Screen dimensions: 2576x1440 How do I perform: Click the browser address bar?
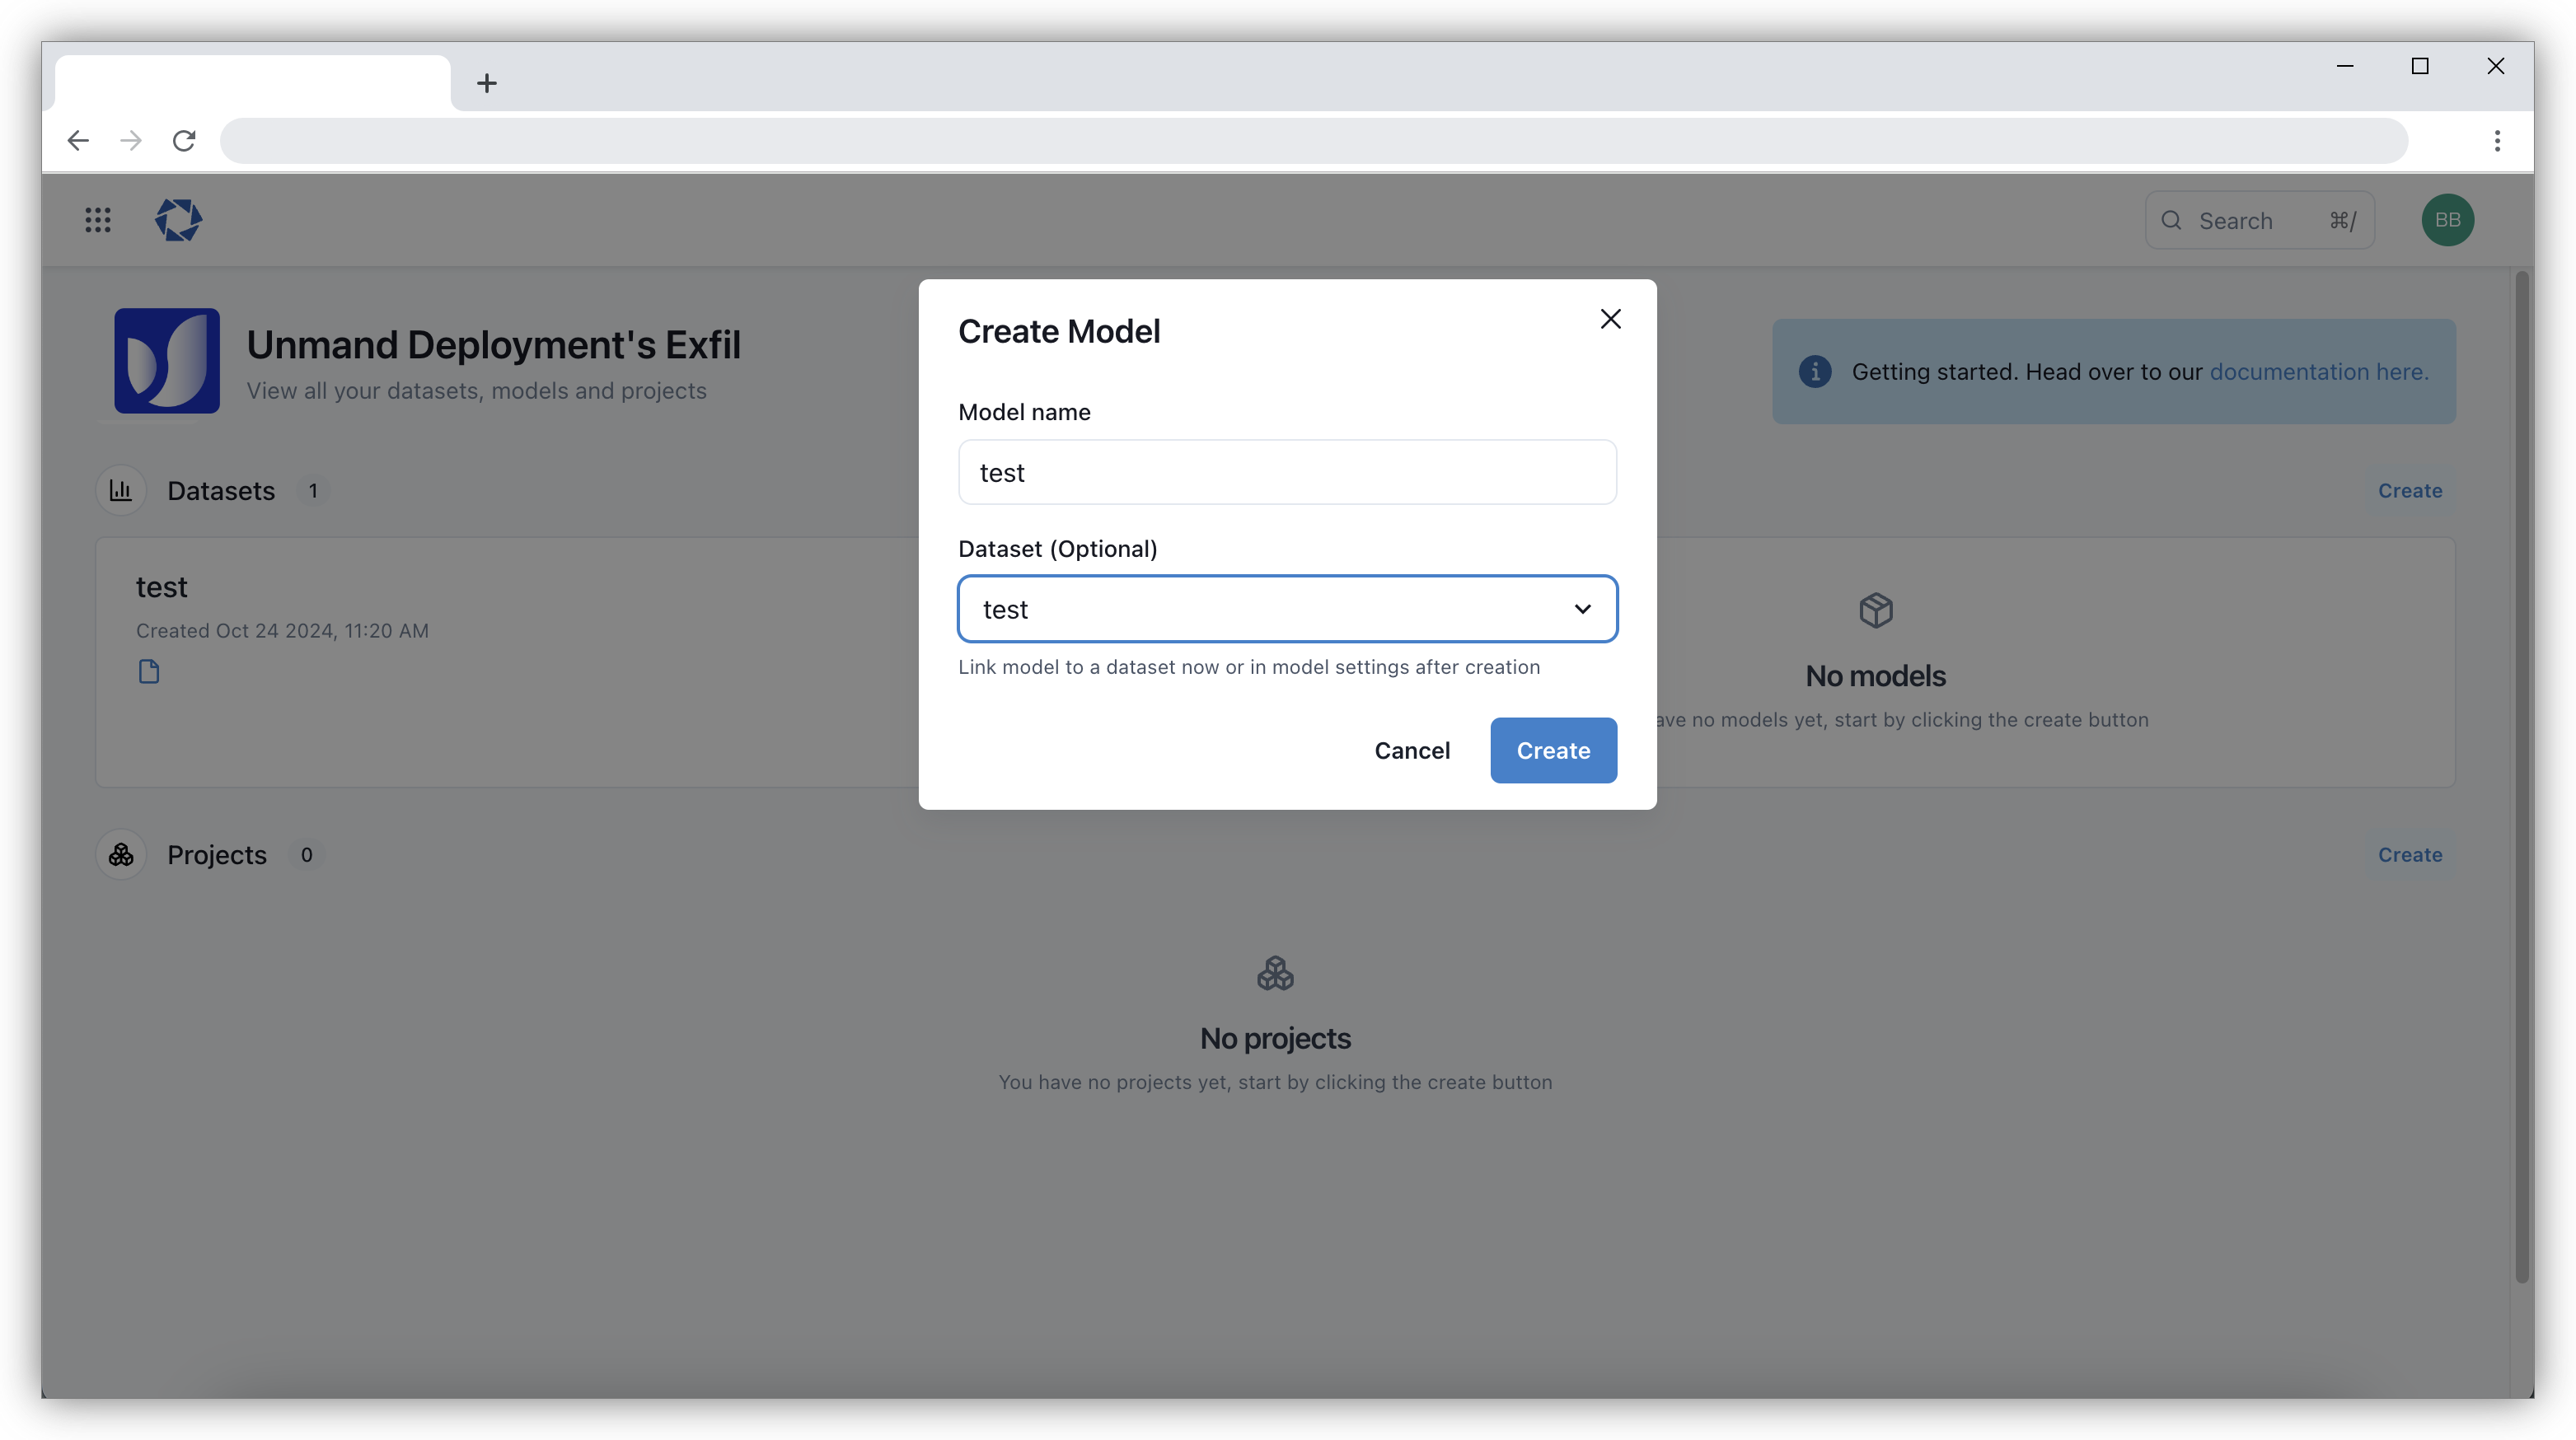point(1312,141)
